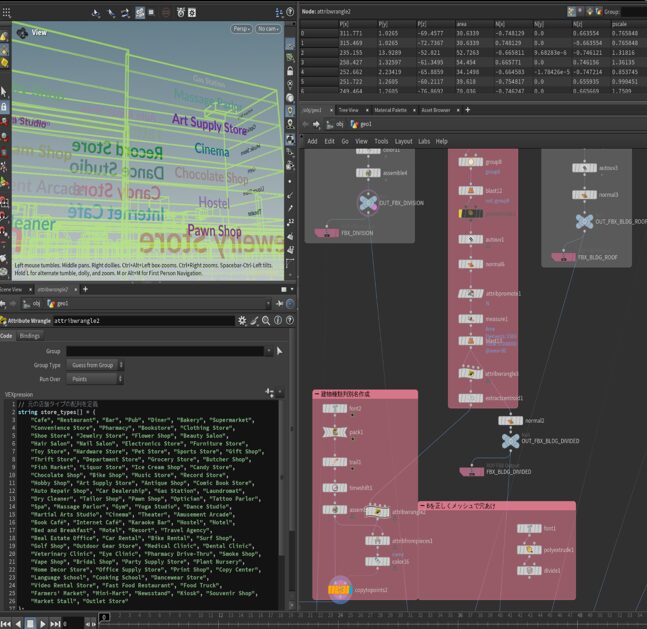Jump to first frame in playbar
The height and width of the screenshot is (629, 647).
[5, 624]
